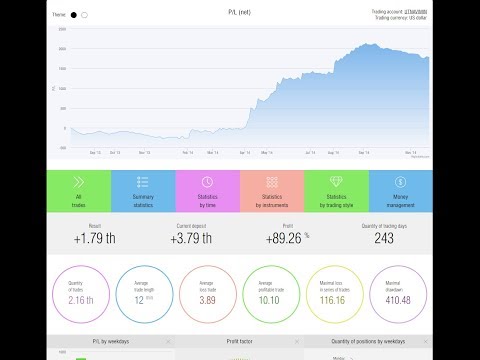Image resolution: width=480 pixels, height=360 pixels.
Task: Click the Maximal drawdown circle
Action: (398, 294)
